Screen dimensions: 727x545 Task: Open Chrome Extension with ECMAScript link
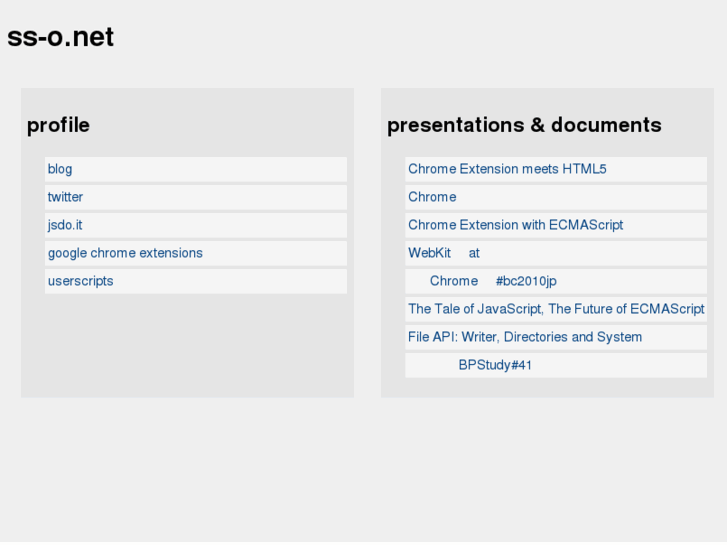pos(515,225)
